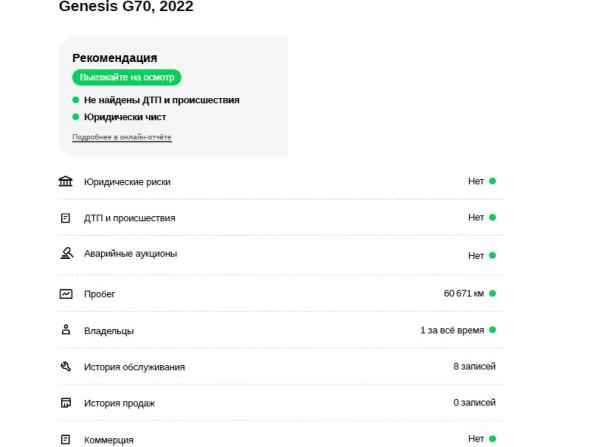Click the Юридически чист bullet text
This screenshot has width=591, height=447.
(x=125, y=117)
